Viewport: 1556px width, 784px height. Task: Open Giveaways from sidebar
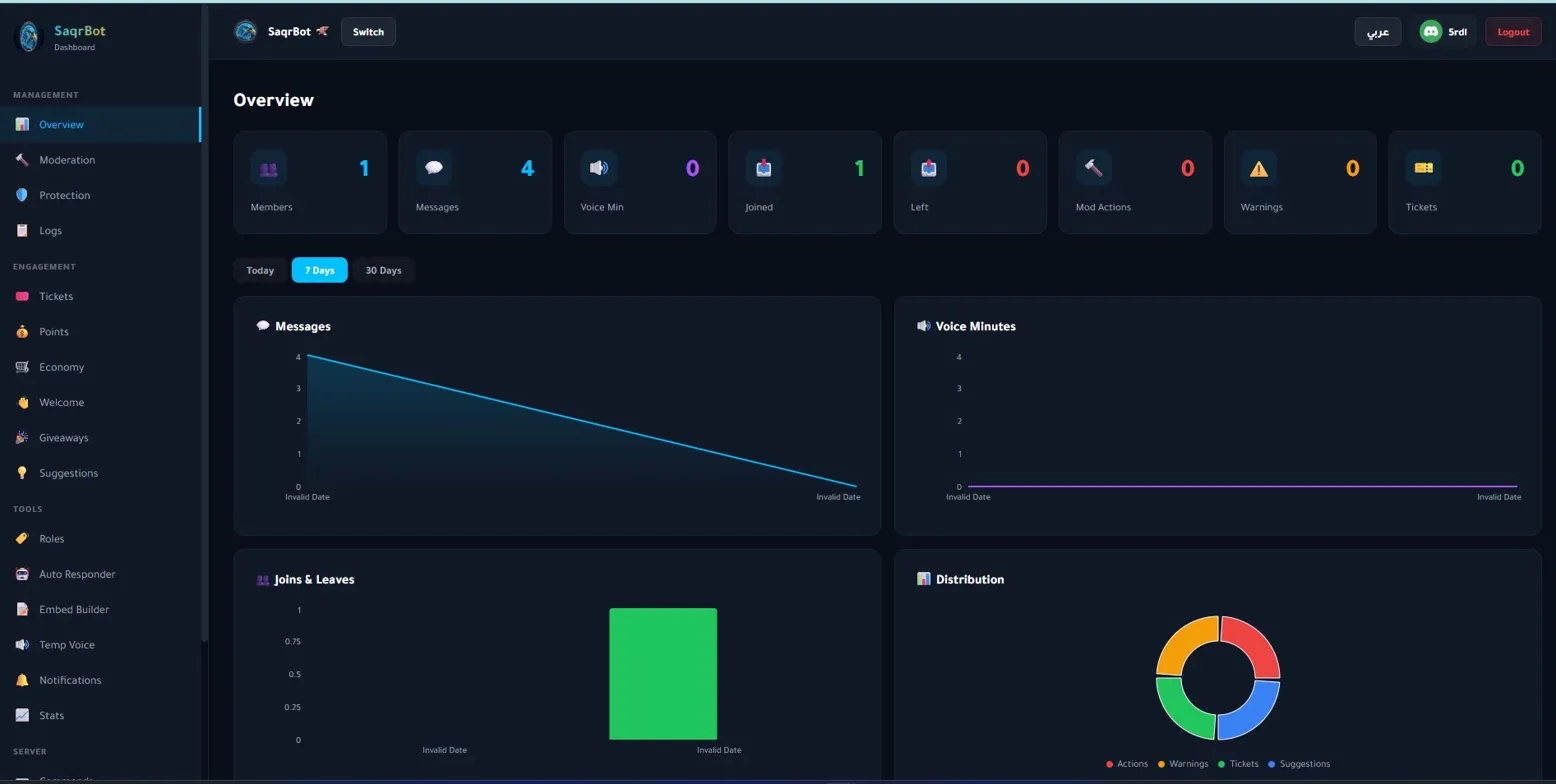click(x=100, y=438)
